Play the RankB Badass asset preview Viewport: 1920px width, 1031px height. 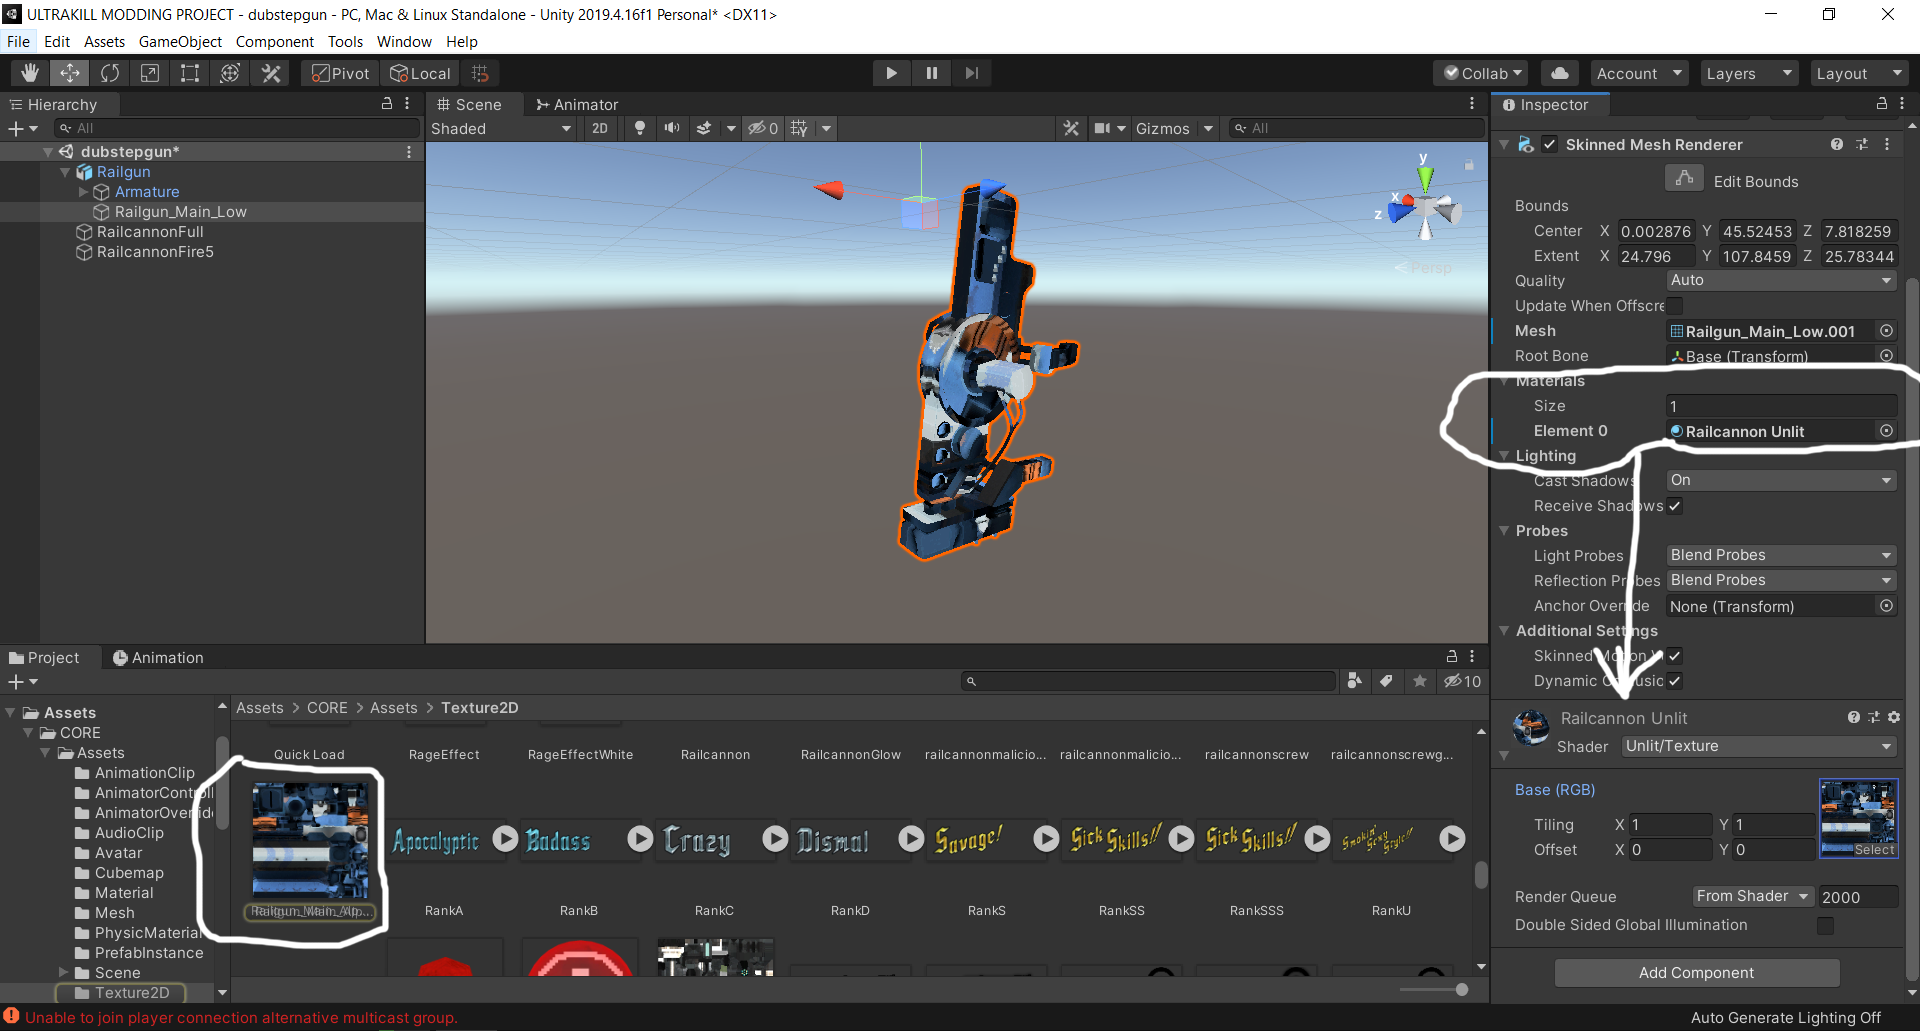[640, 839]
